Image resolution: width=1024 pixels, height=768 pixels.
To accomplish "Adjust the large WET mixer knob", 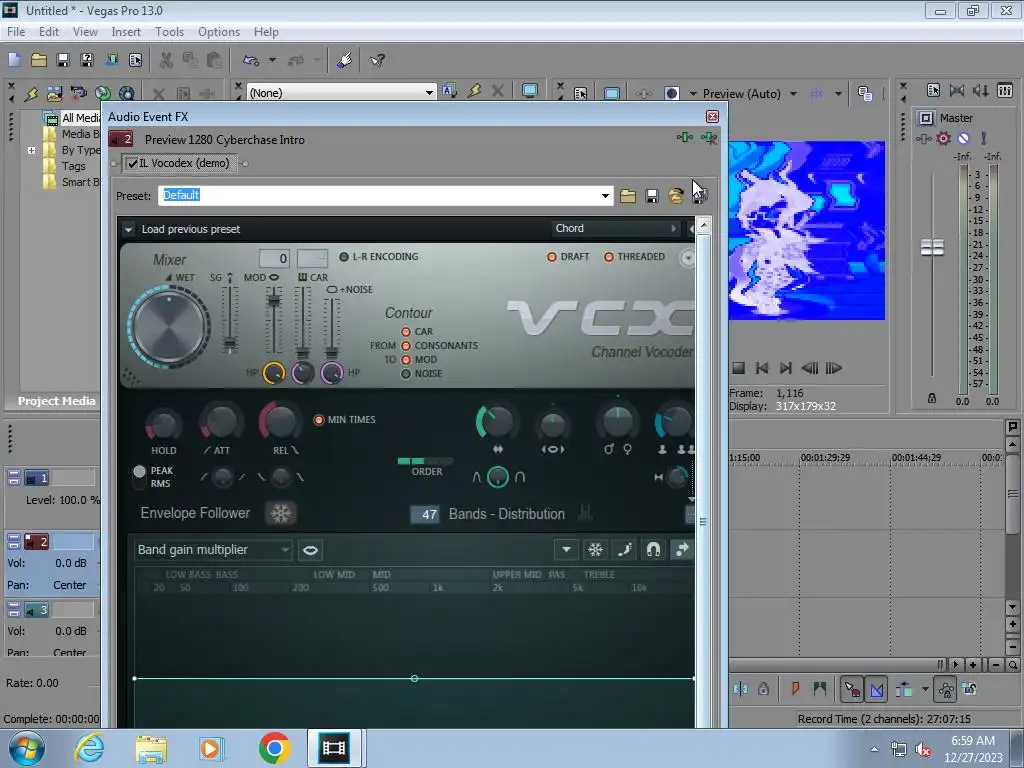I will [168, 325].
